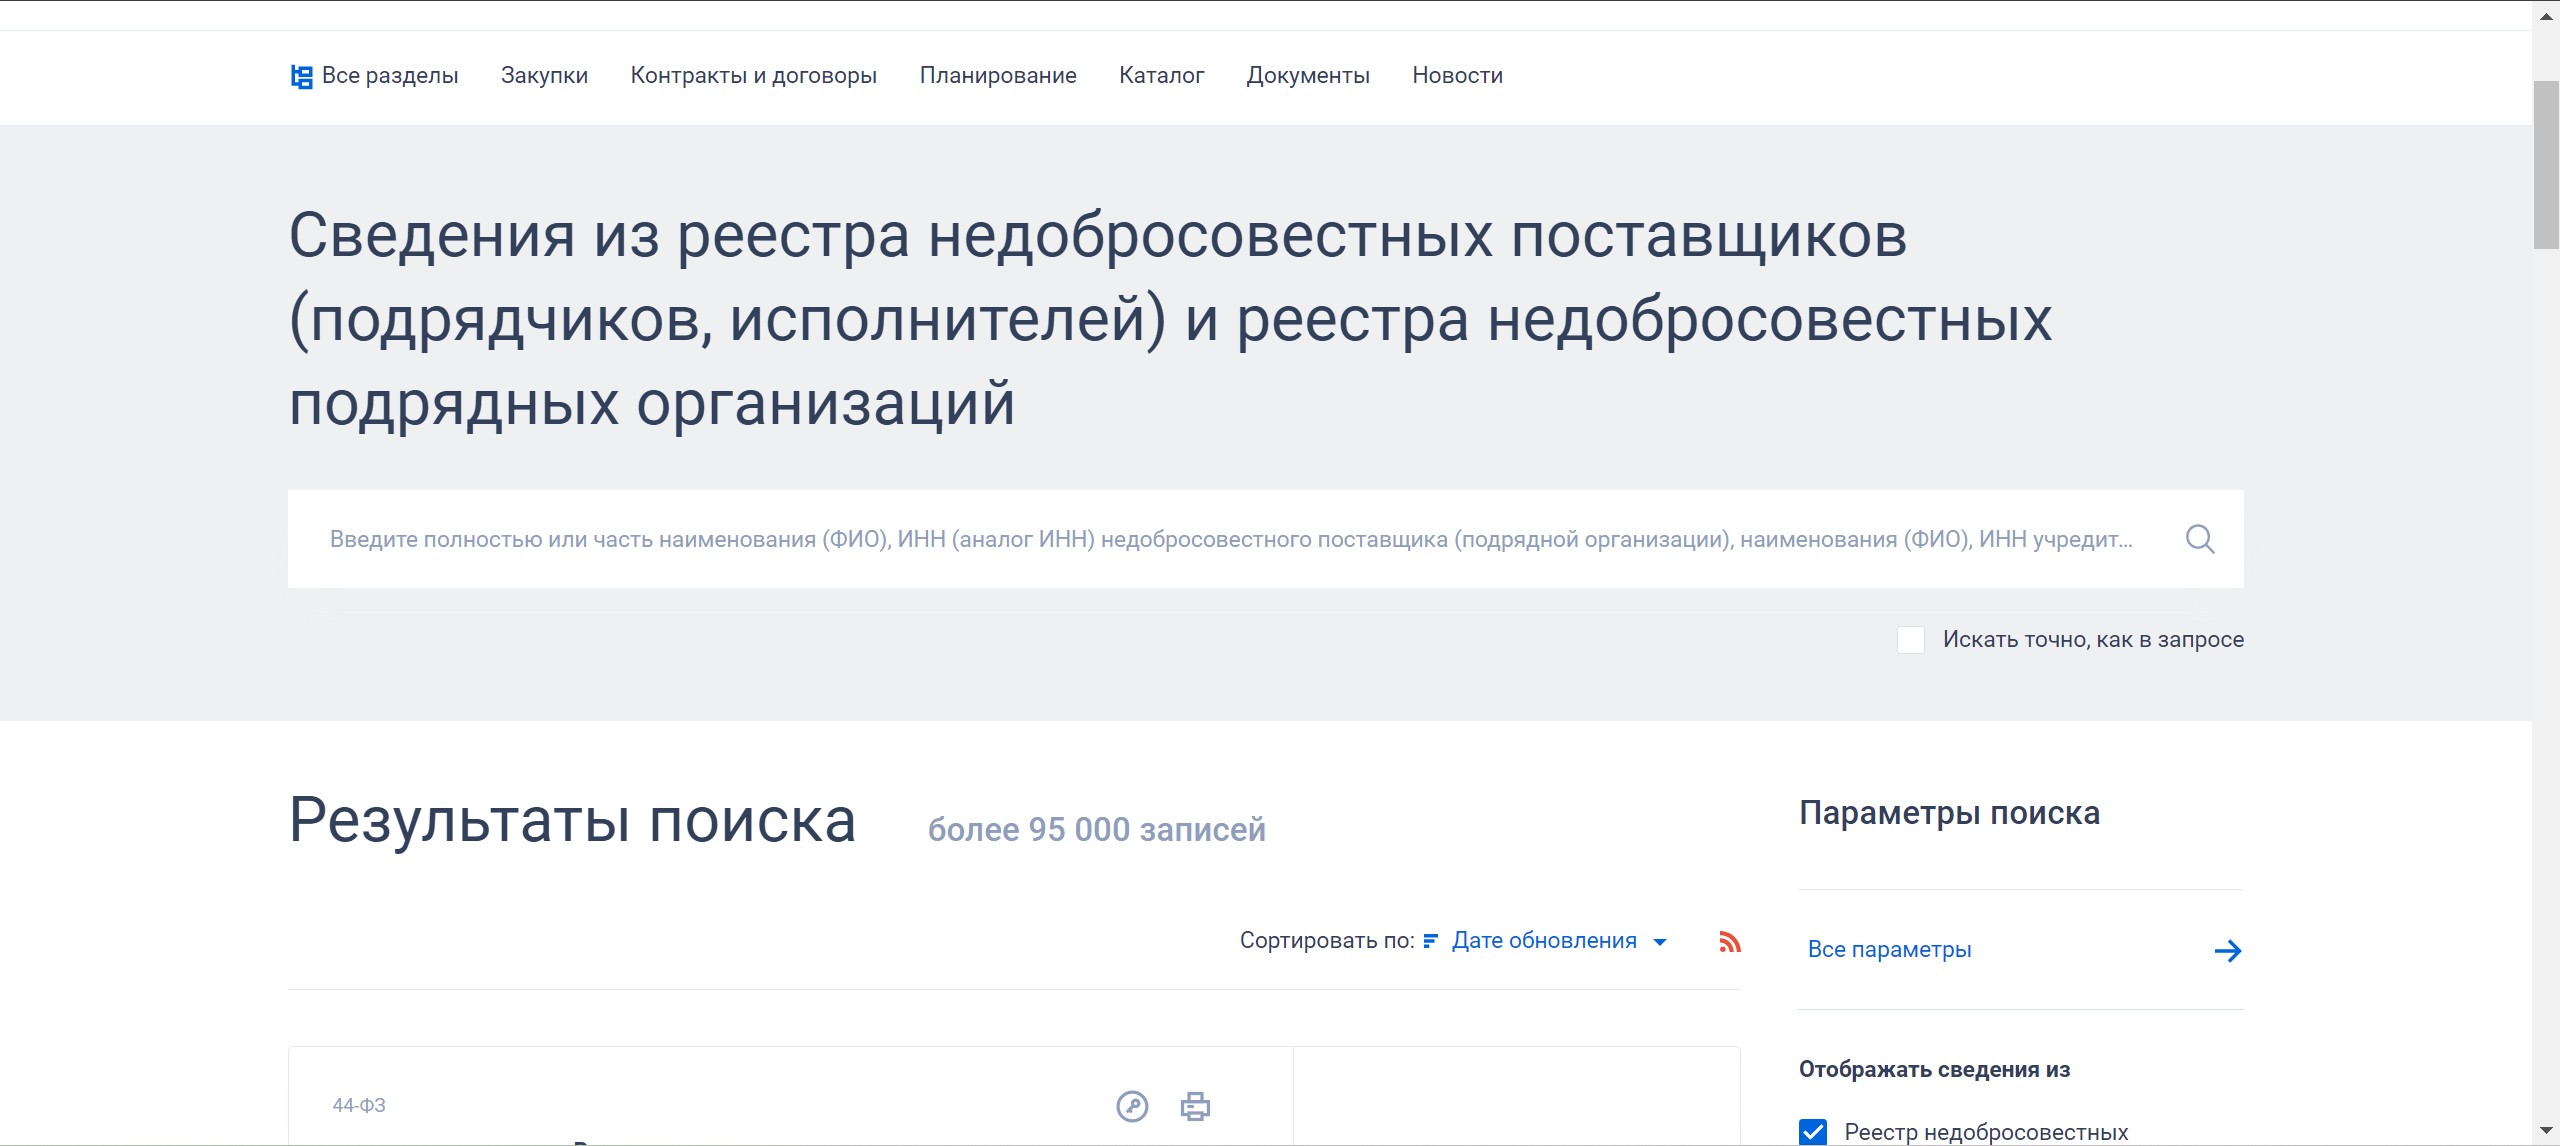Click the page vertical scrollbar thumb

[2546, 165]
